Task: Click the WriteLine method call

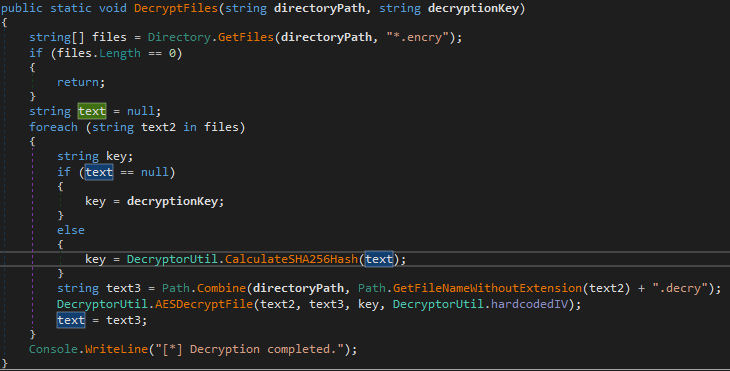Action: [x=116, y=349]
